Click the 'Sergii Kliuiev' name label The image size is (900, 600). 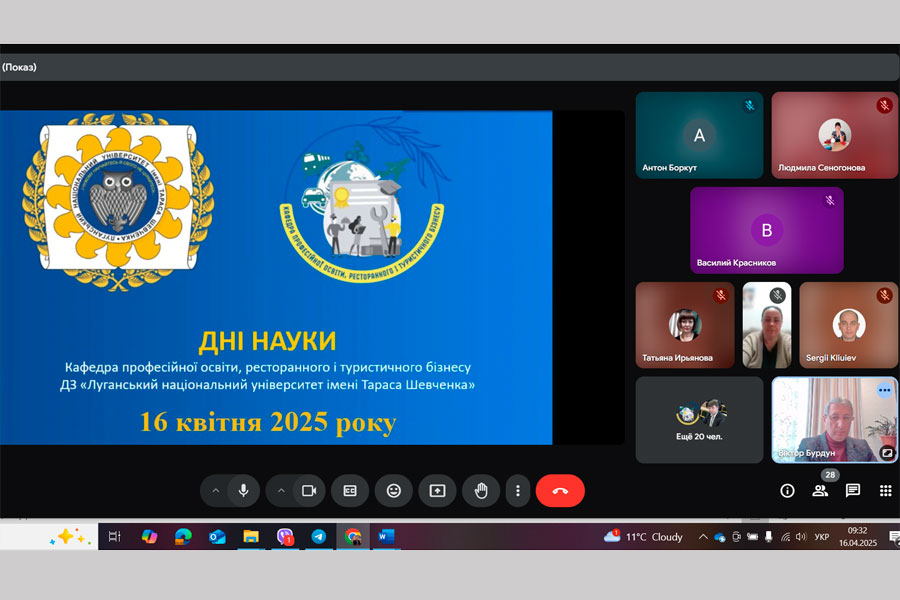point(831,358)
